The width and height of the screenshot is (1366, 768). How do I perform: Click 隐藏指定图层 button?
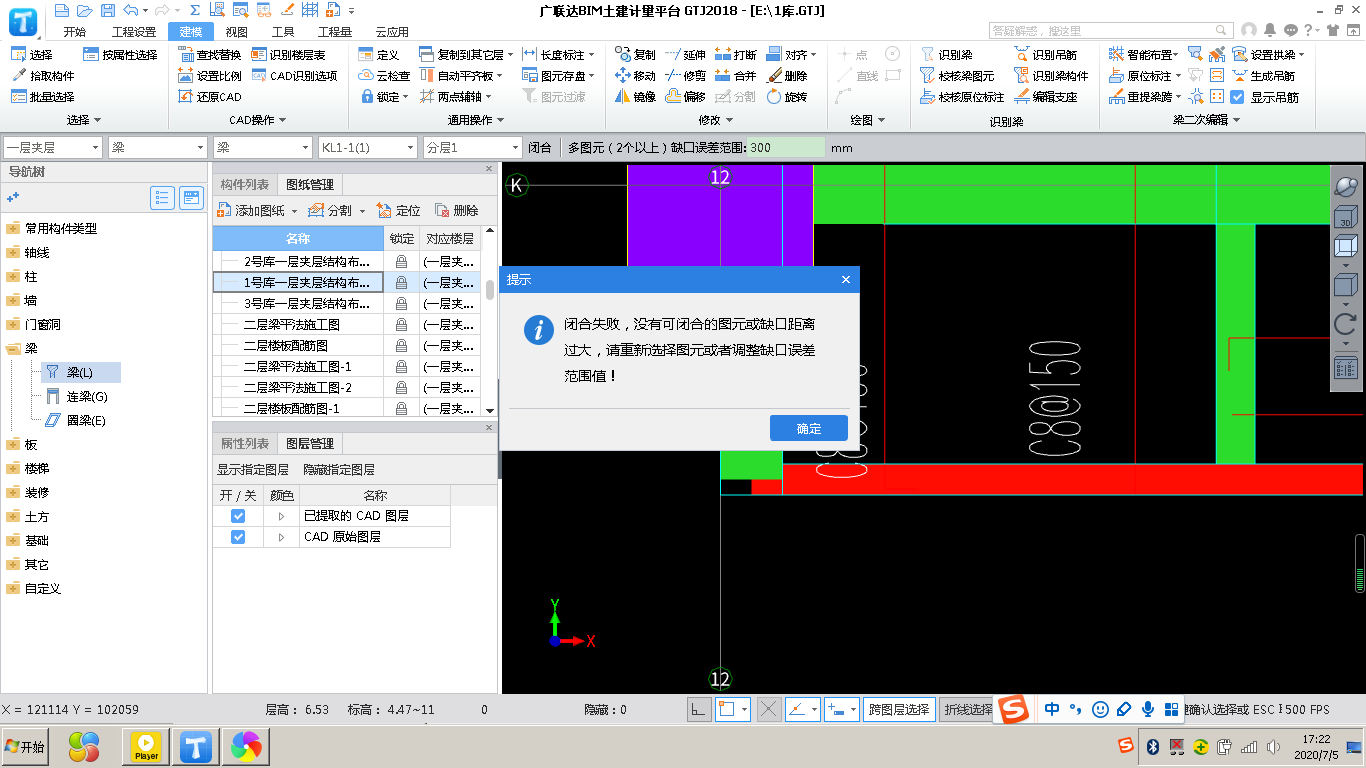click(339, 469)
